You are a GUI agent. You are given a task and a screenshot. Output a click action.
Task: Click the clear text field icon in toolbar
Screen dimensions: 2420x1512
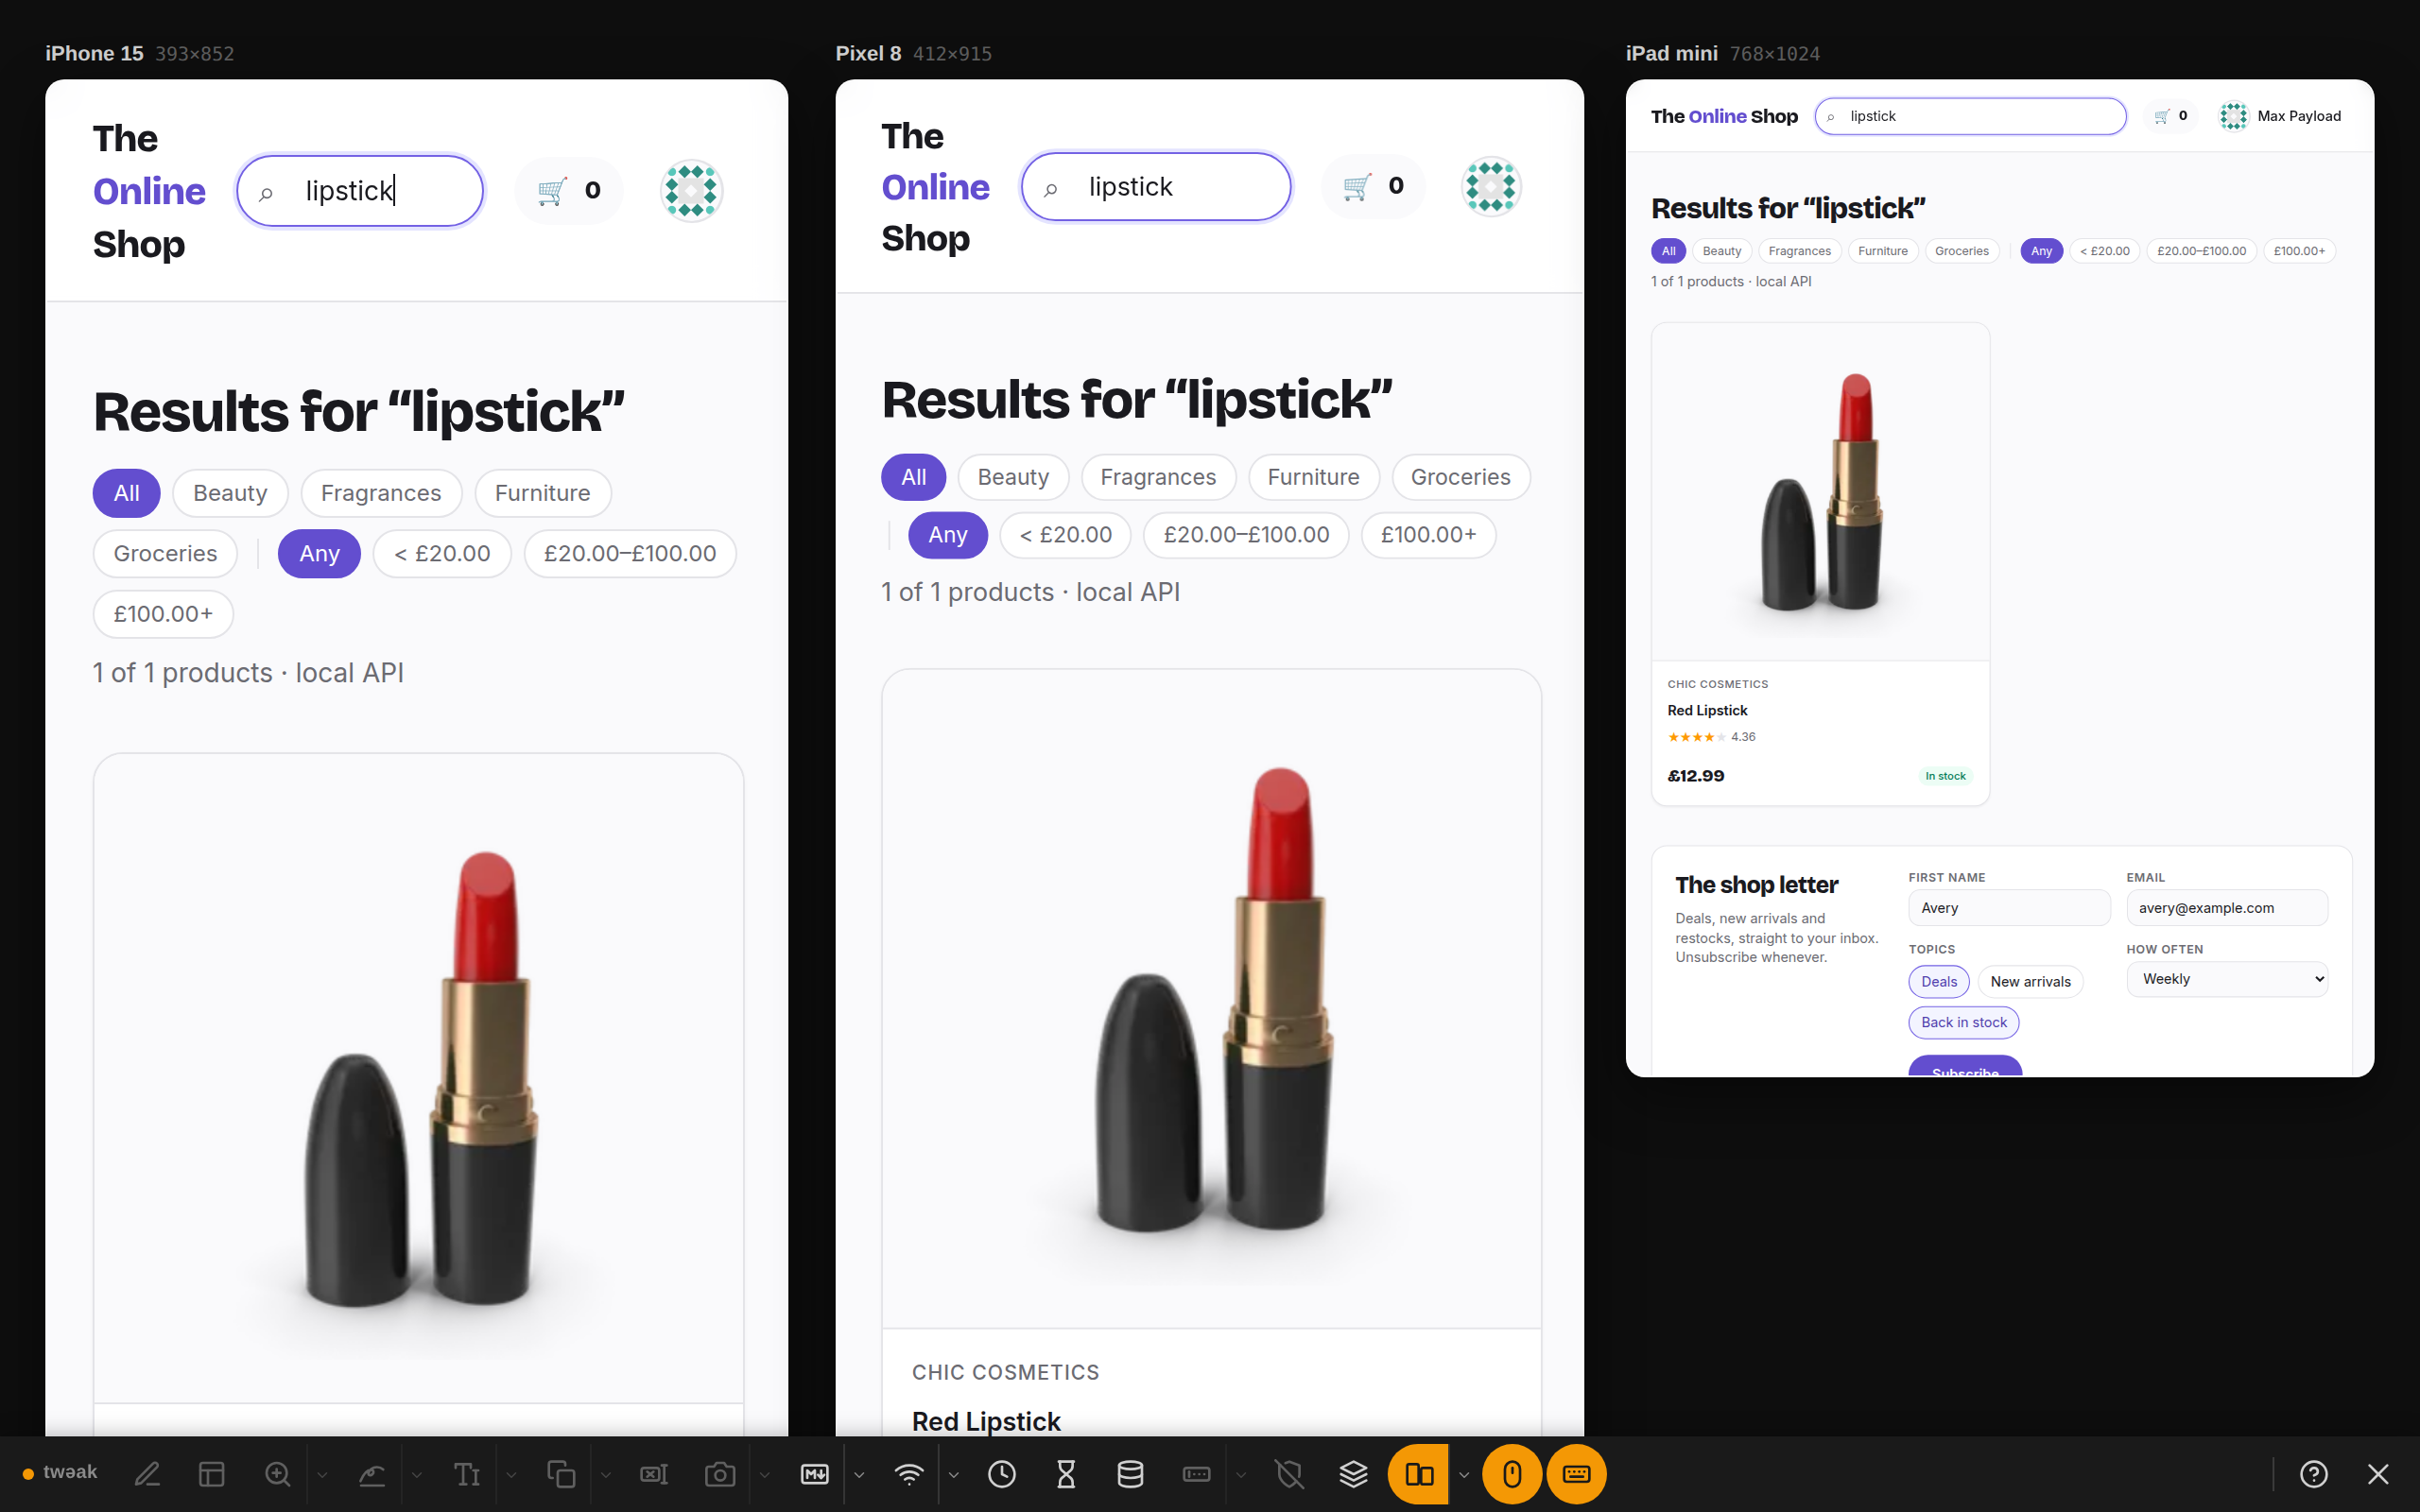[654, 1474]
